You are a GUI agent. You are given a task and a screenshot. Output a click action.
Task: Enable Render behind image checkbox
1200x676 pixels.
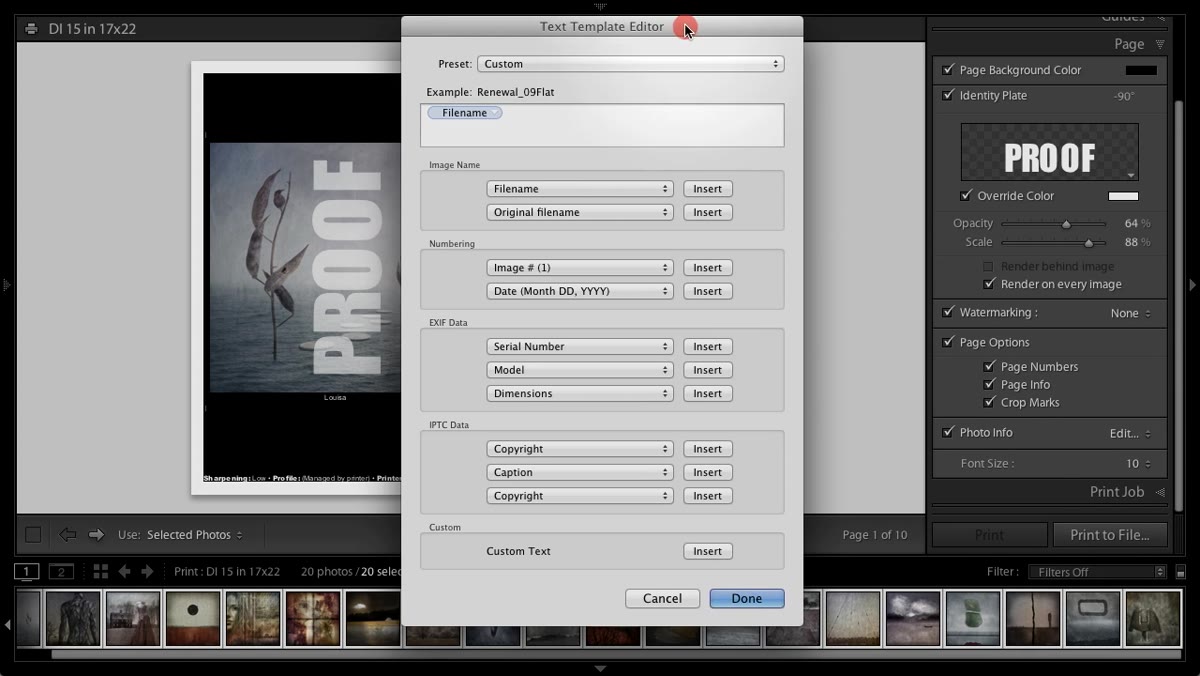click(988, 266)
